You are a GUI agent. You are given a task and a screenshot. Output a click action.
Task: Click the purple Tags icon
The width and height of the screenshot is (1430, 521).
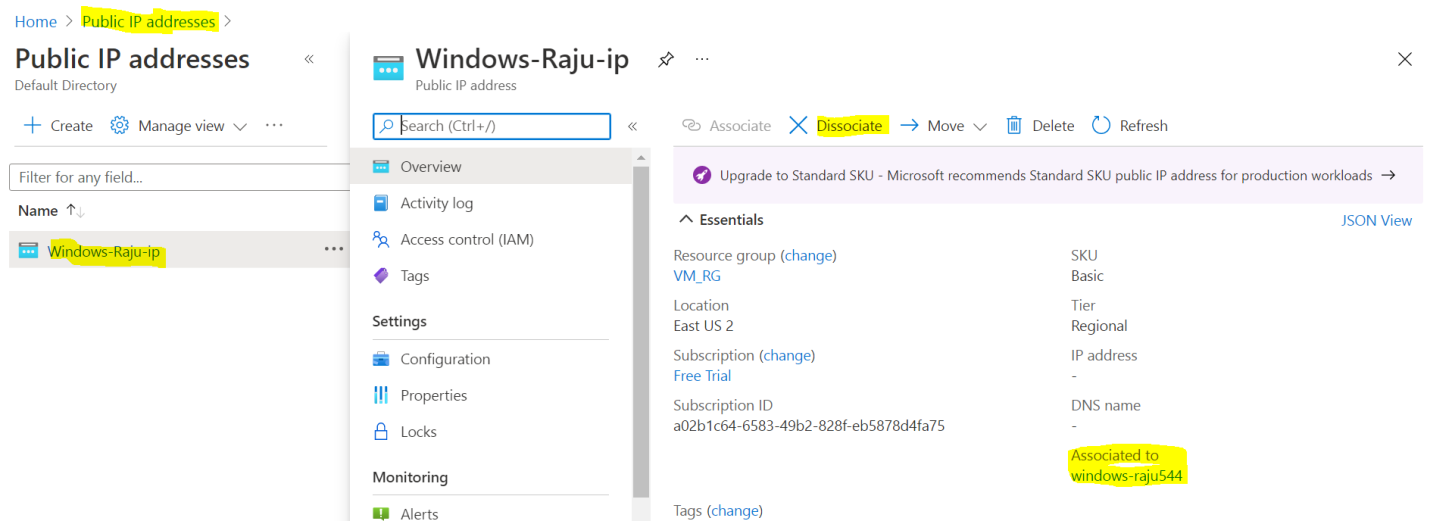coord(381,276)
